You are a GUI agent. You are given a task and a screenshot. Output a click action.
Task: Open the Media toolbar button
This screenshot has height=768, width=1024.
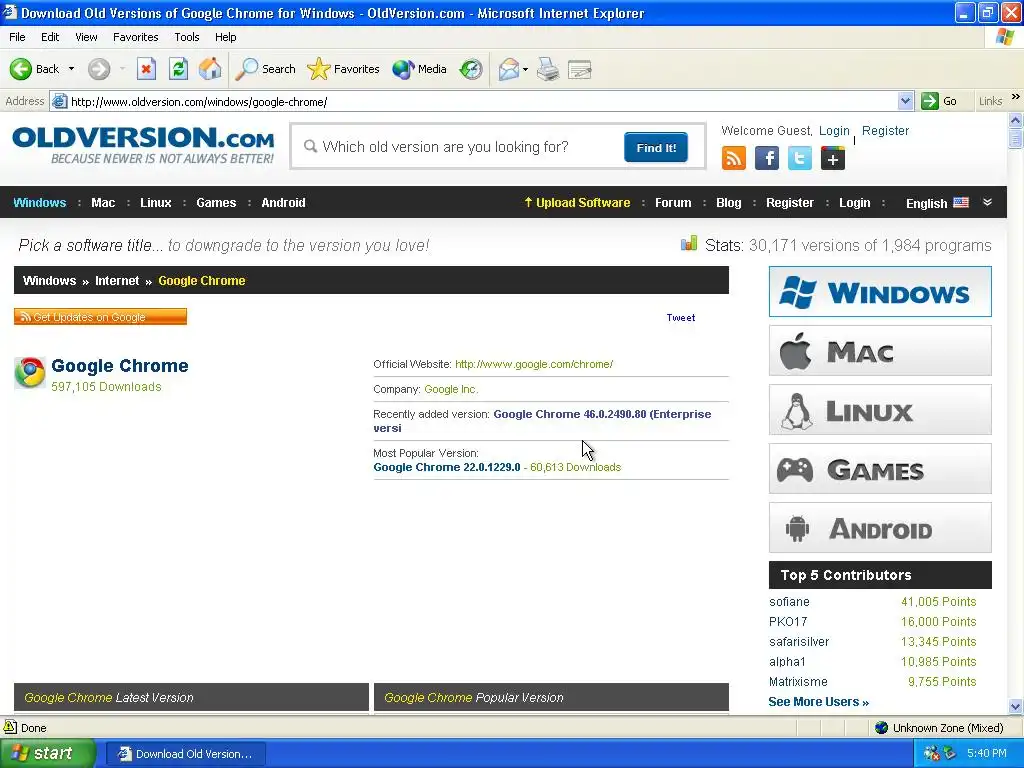(x=419, y=69)
